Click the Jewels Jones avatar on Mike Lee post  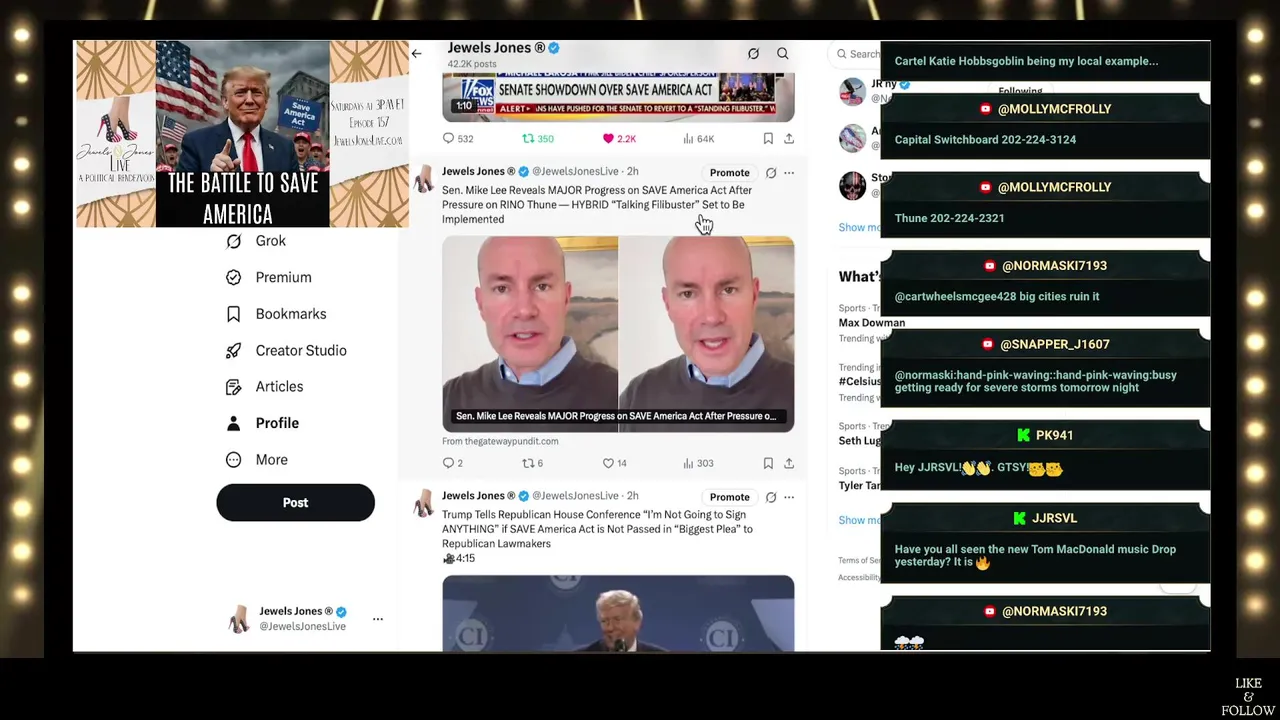(424, 179)
